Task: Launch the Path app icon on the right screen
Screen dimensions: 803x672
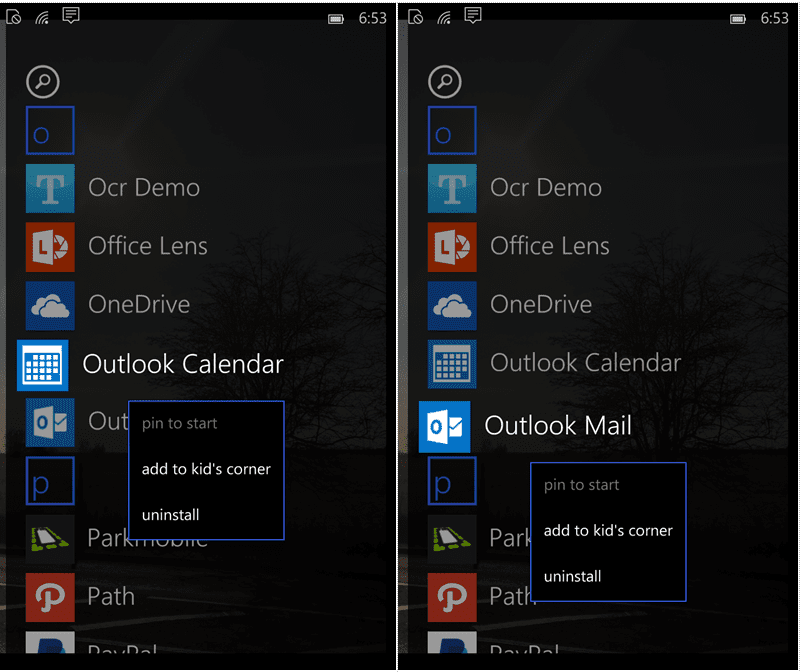Action: pos(452,597)
